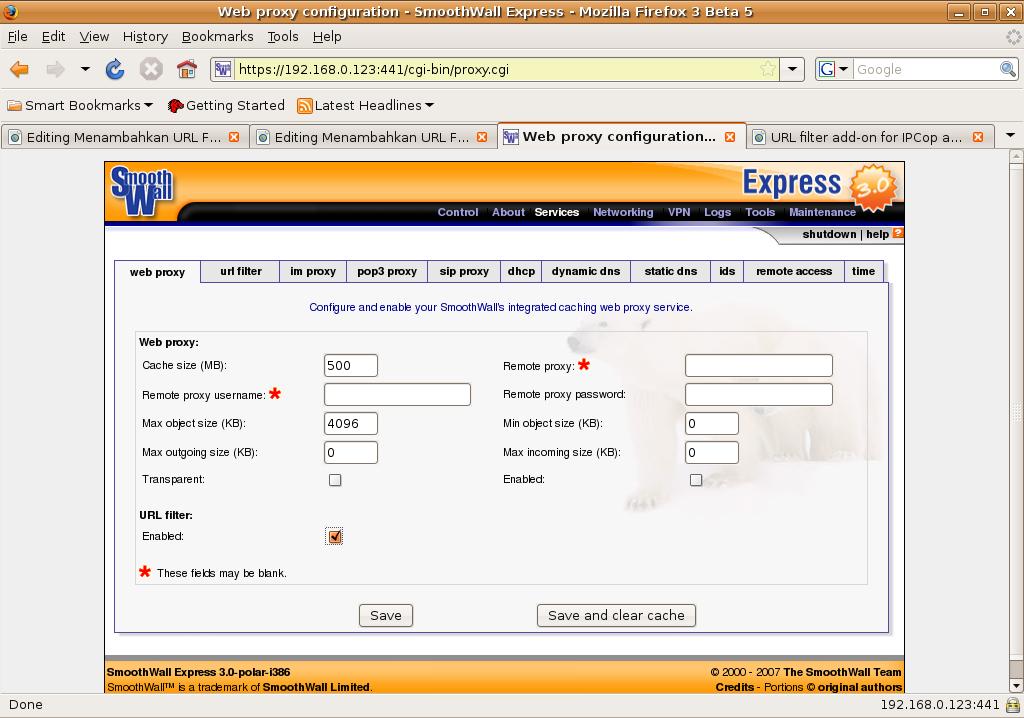This screenshot has height=718, width=1024.
Task: Enable the Transparent proxy checkbox
Action: click(x=335, y=480)
